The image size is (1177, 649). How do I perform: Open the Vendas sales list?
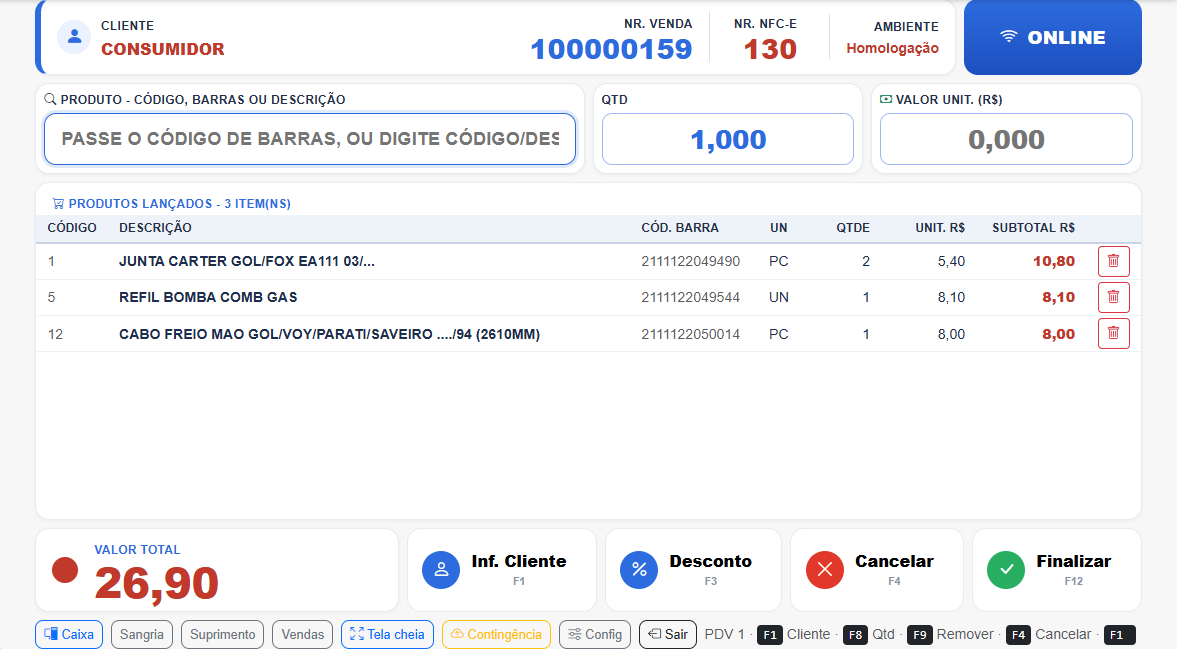click(x=303, y=634)
